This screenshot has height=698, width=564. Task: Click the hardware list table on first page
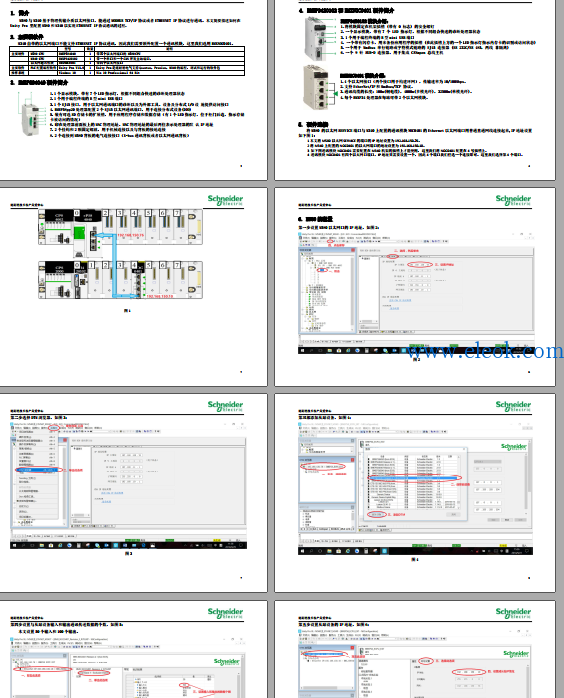tap(127, 61)
